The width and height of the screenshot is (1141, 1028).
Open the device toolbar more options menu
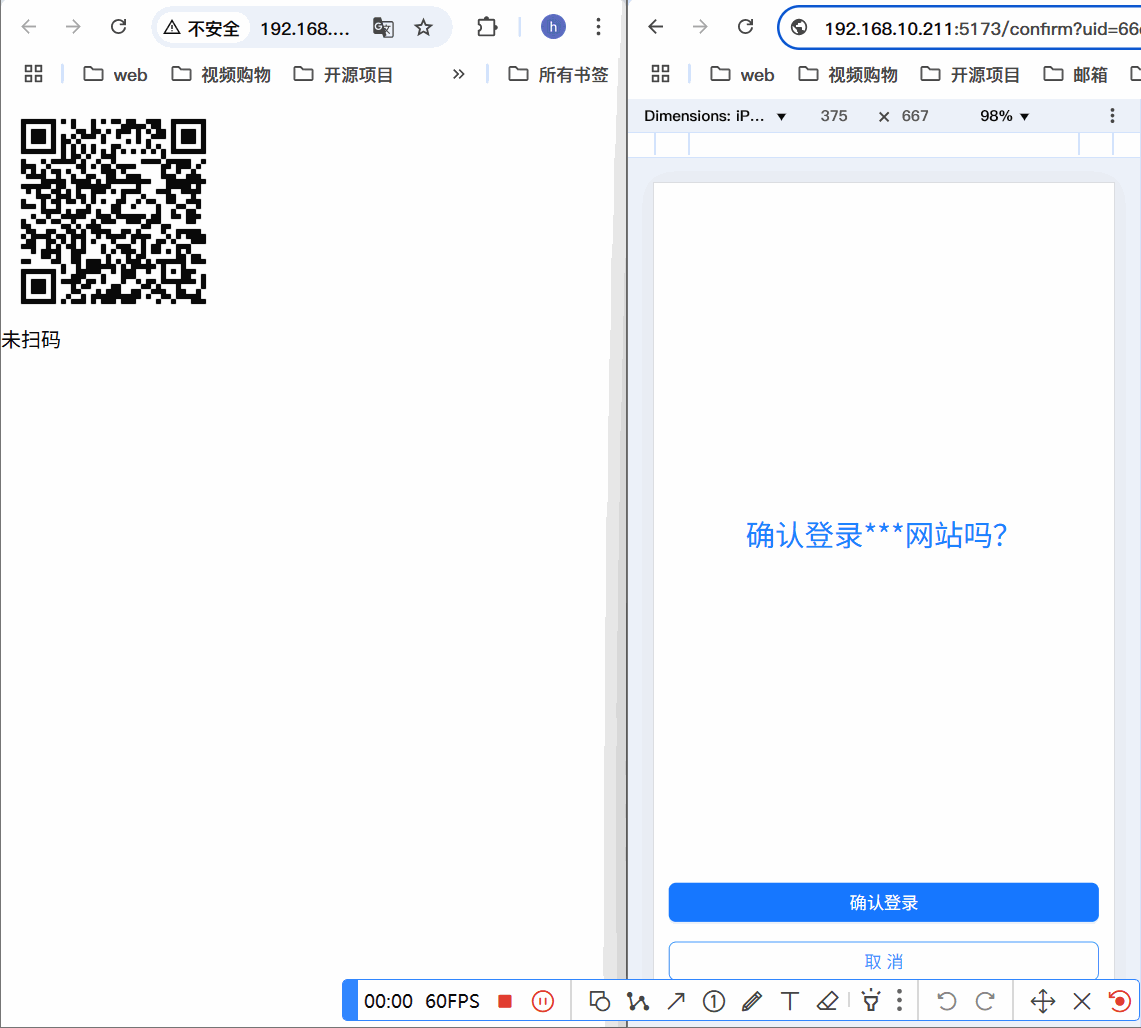tap(1112, 115)
